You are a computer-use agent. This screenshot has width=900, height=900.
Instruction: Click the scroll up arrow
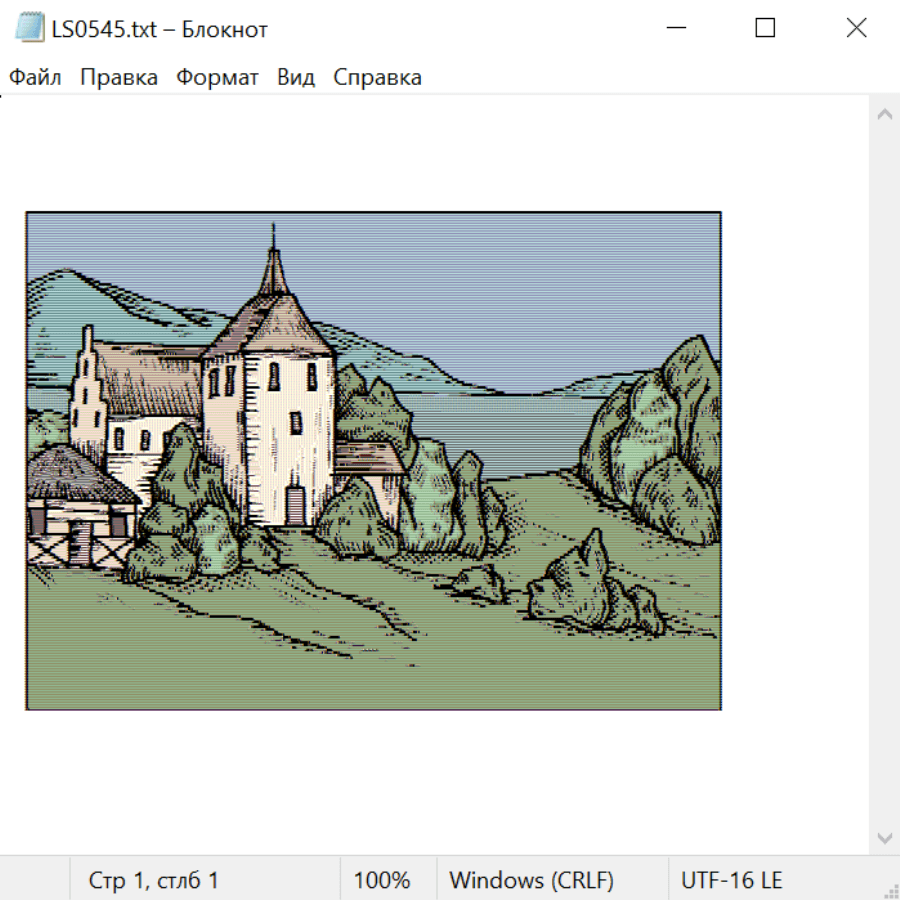pyautogui.click(x=884, y=115)
